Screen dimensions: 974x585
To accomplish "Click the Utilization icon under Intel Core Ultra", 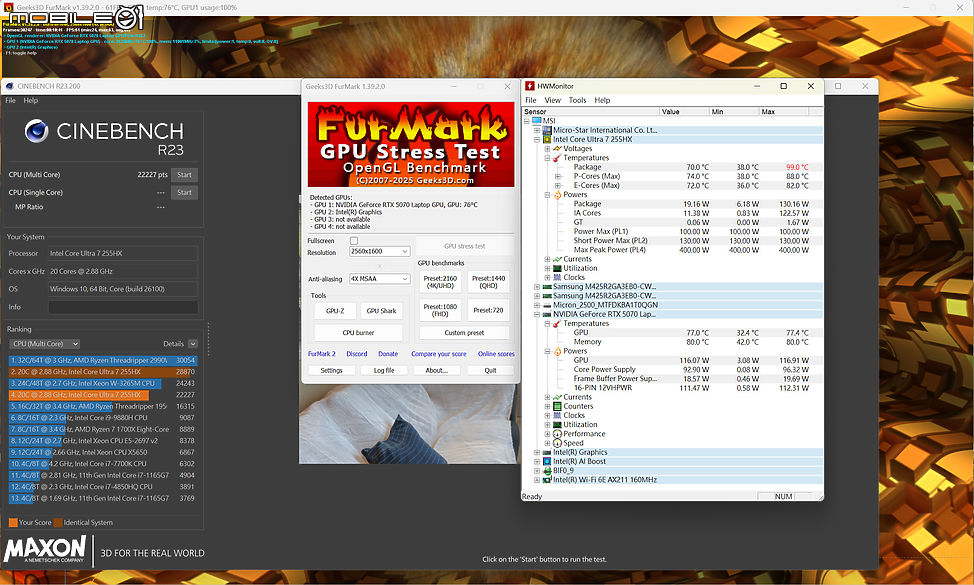I will coord(557,268).
